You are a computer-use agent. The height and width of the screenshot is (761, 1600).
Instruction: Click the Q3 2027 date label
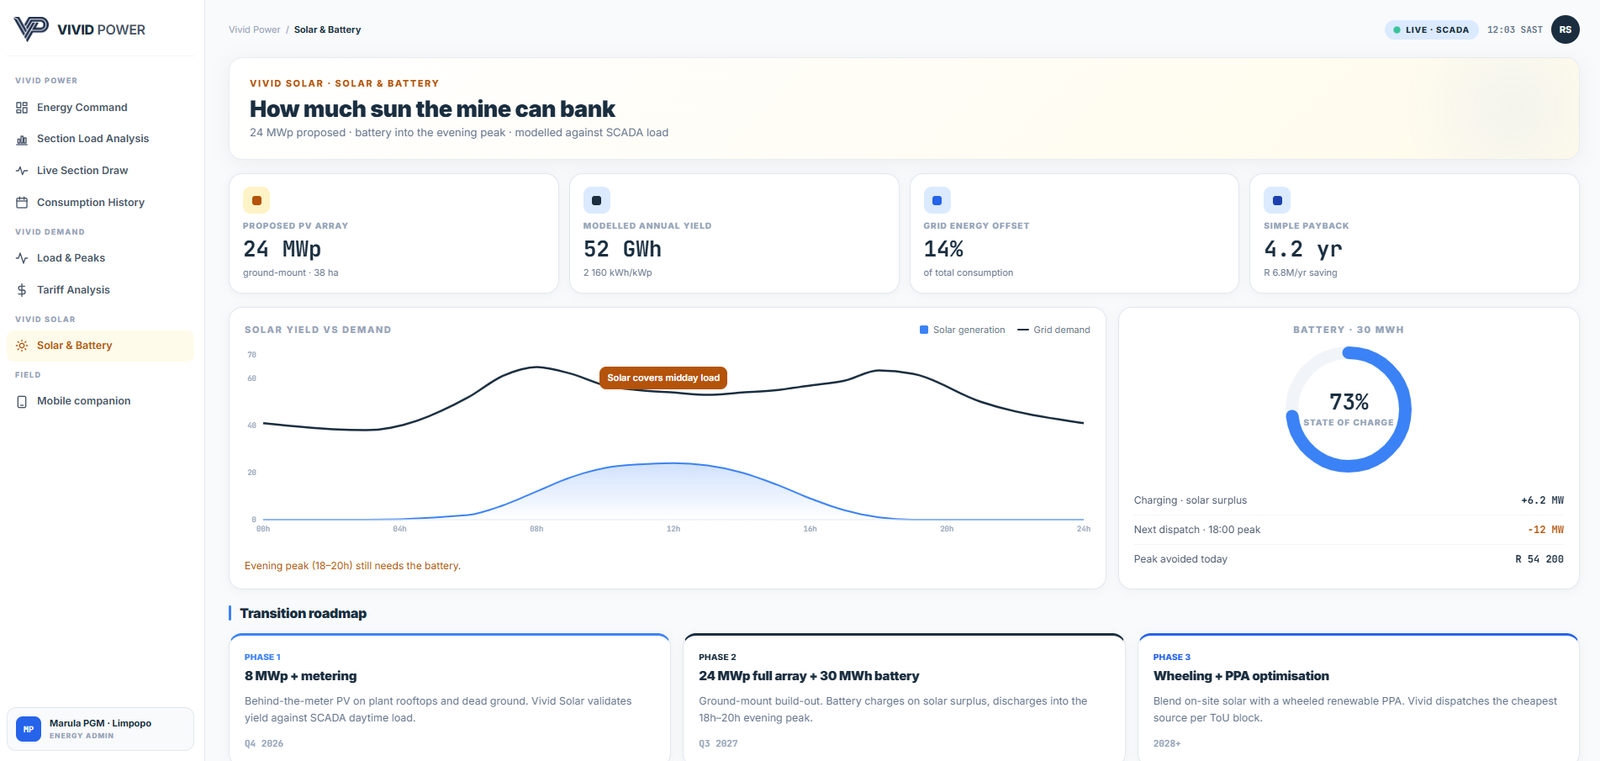point(718,744)
